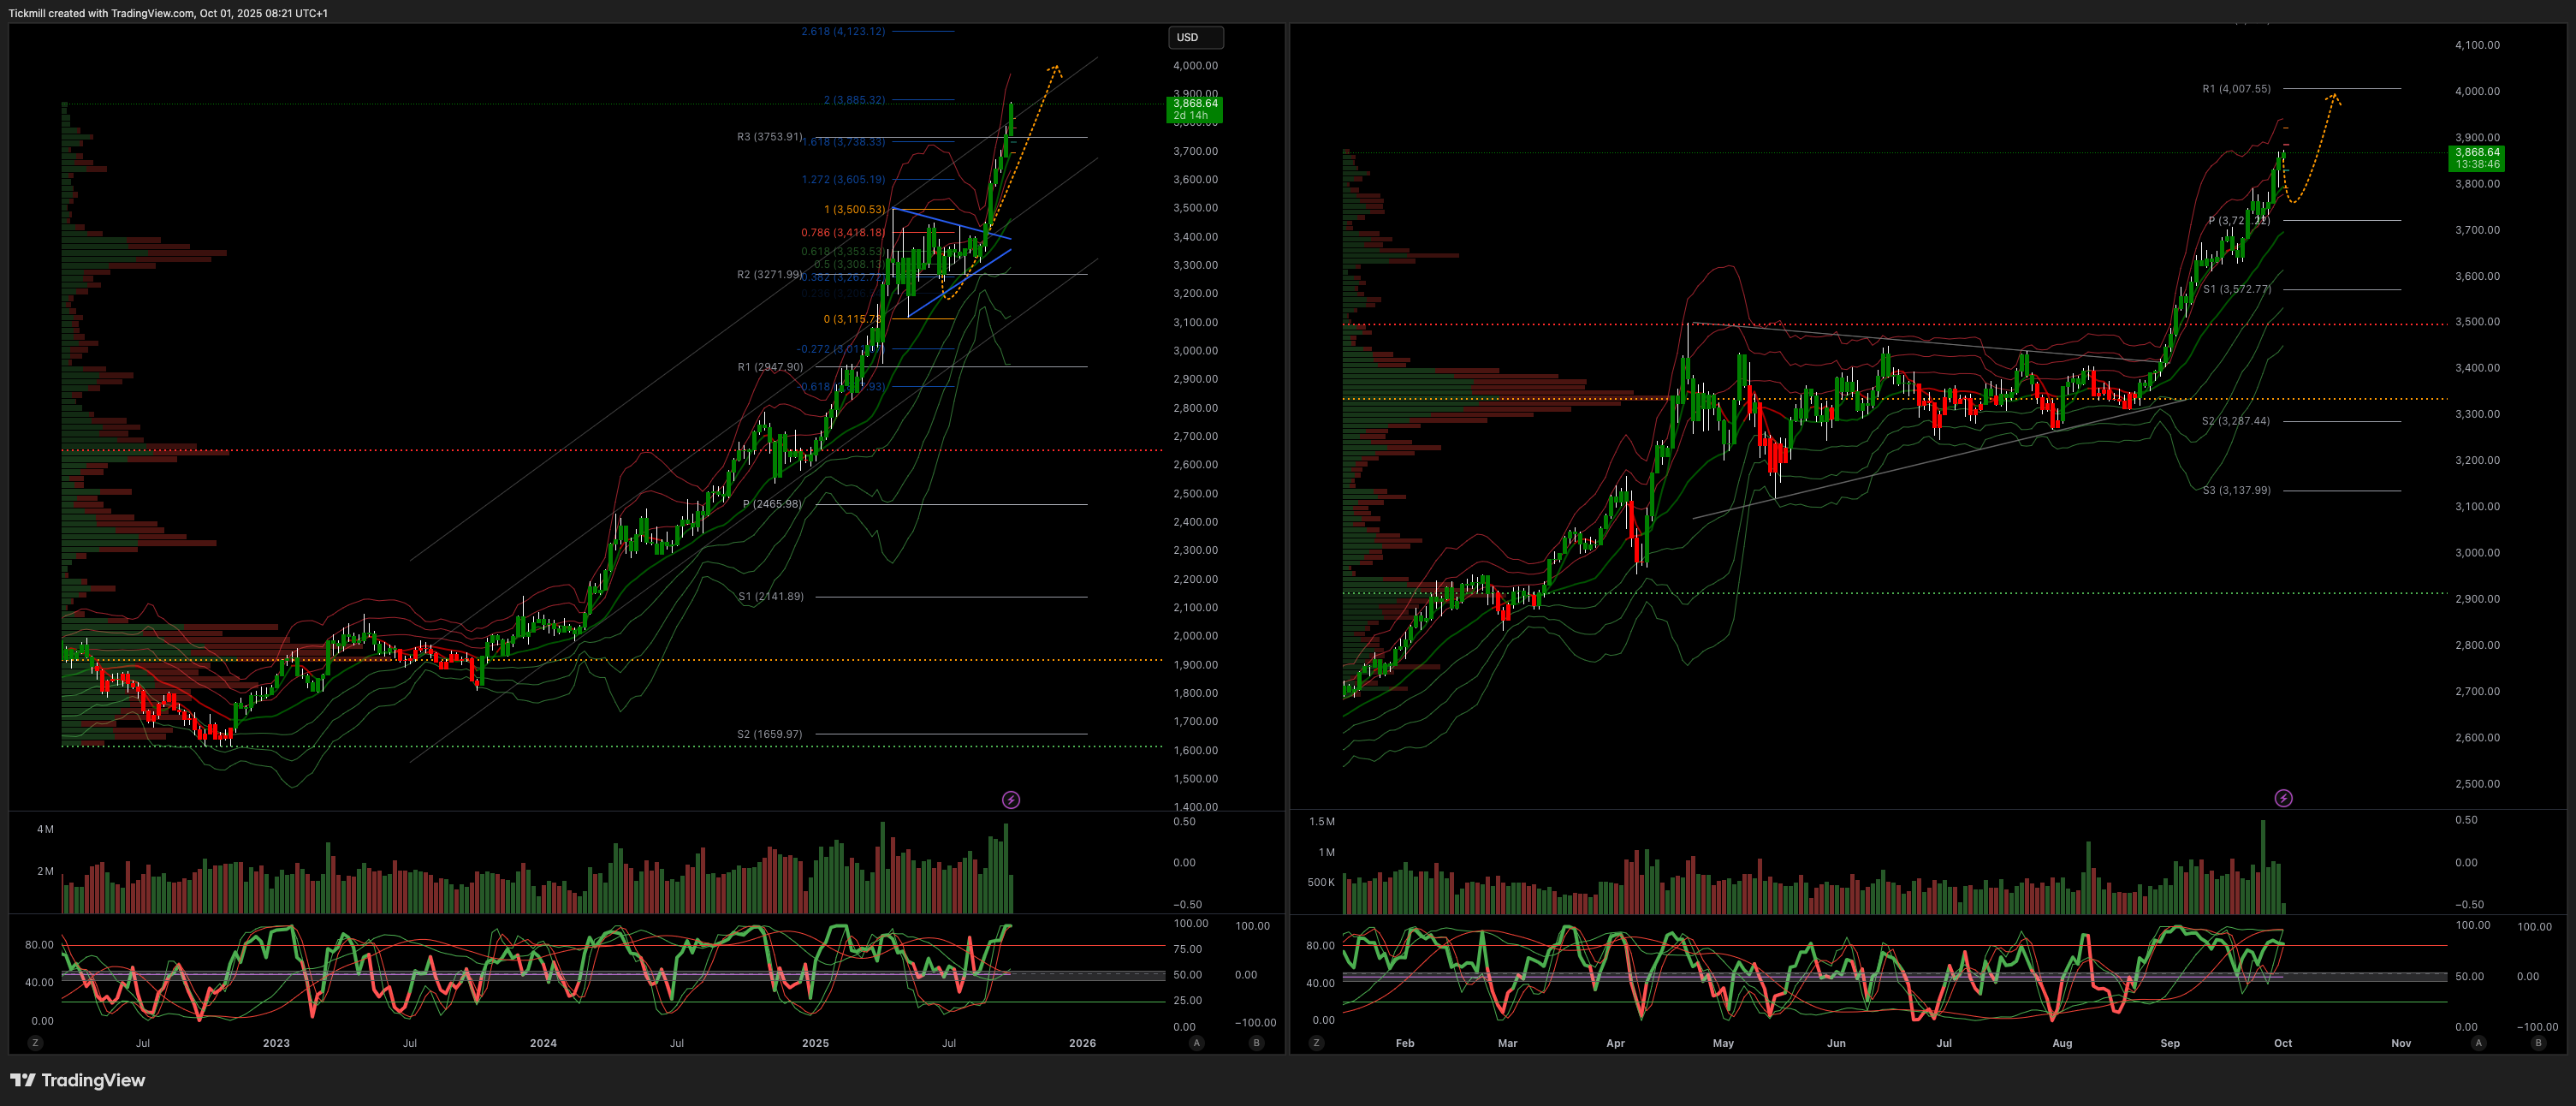Click purple lightning event icon on left chart
2576x1106 pixels.
point(1011,800)
